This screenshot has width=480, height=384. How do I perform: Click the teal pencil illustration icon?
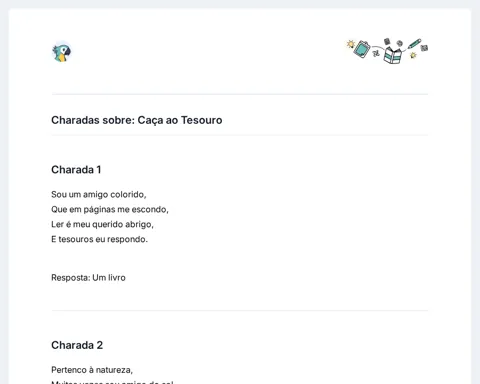pos(414,44)
